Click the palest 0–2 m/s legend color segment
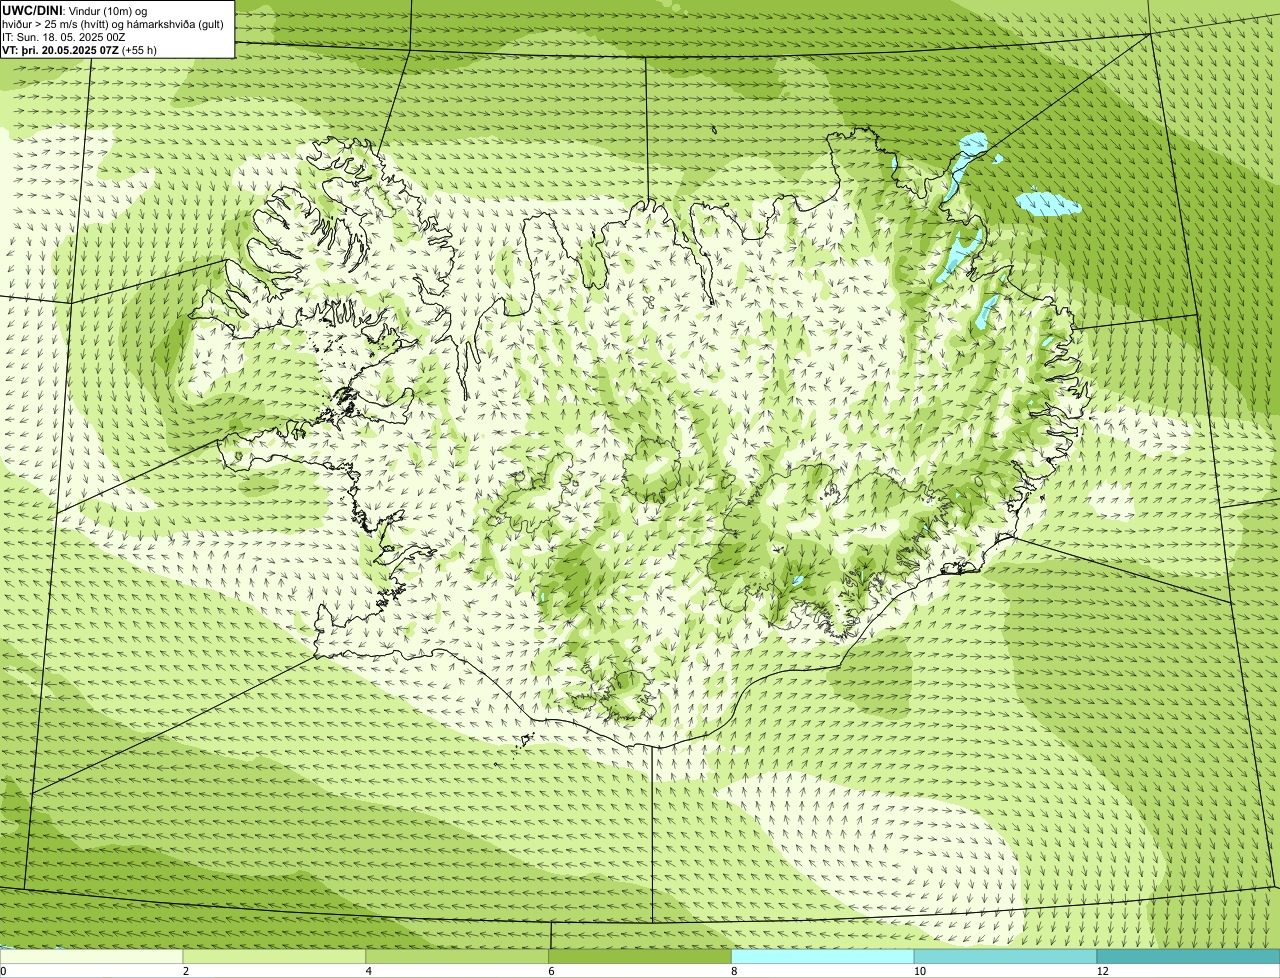This screenshot has width=1280, height=978. 91,956
